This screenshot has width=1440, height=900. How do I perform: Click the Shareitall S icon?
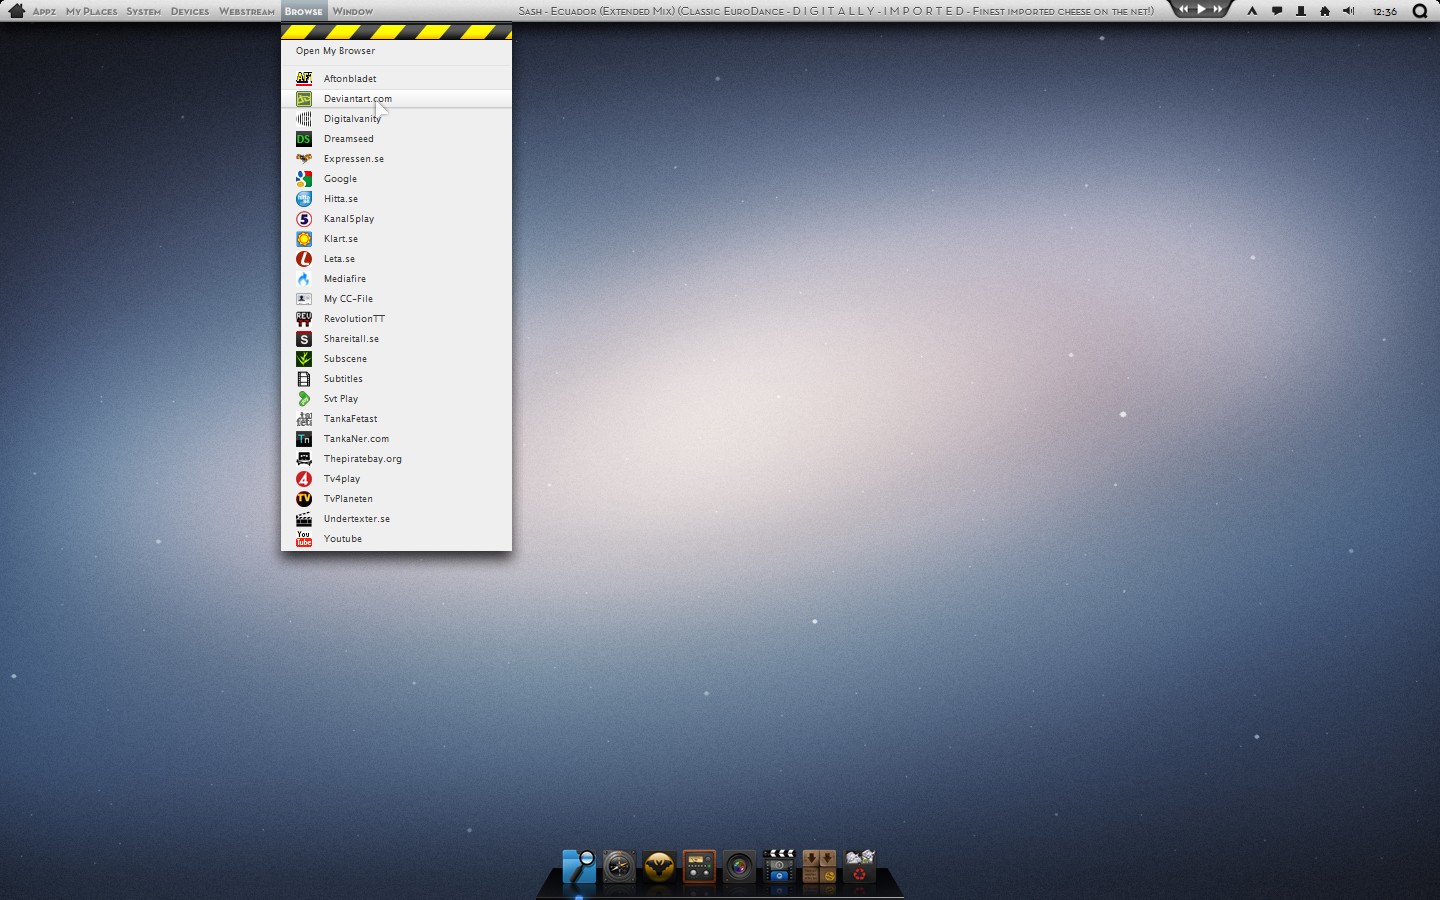304,339
